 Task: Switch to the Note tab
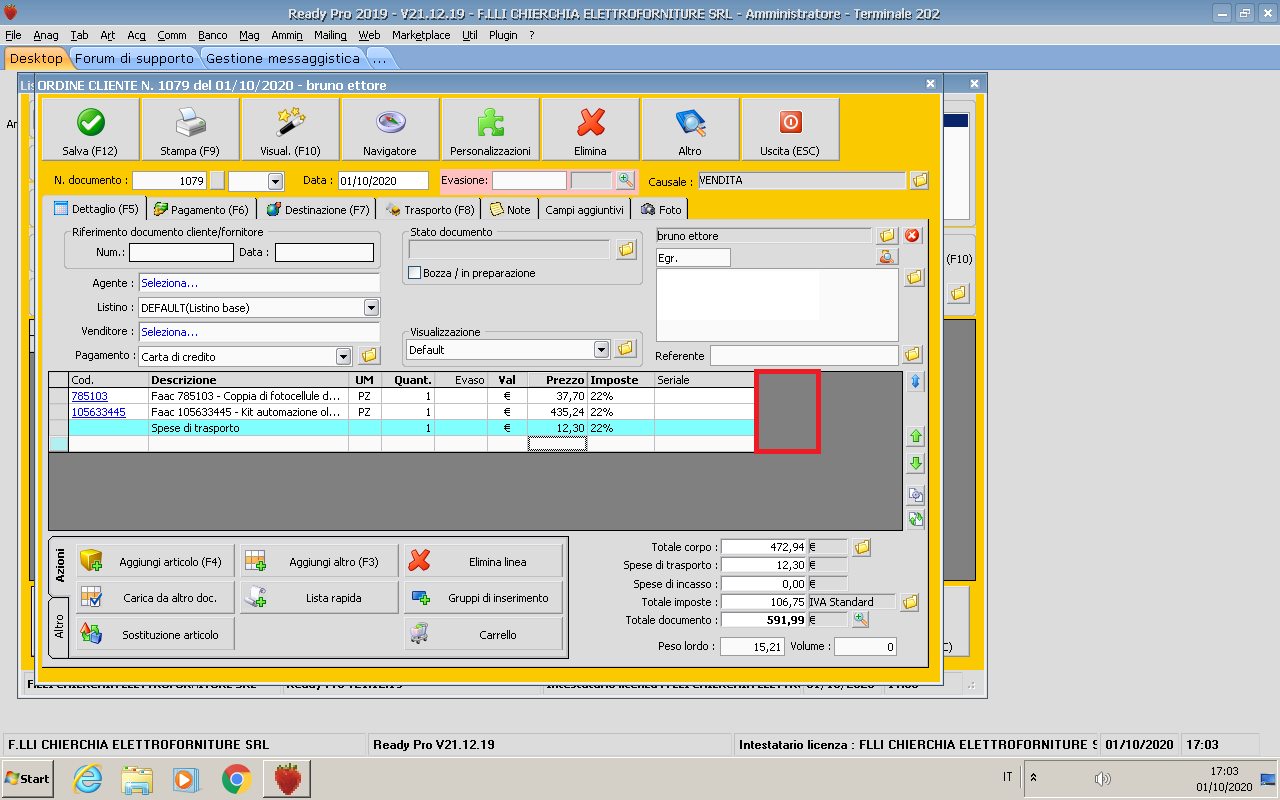click(x=510, y=209)
